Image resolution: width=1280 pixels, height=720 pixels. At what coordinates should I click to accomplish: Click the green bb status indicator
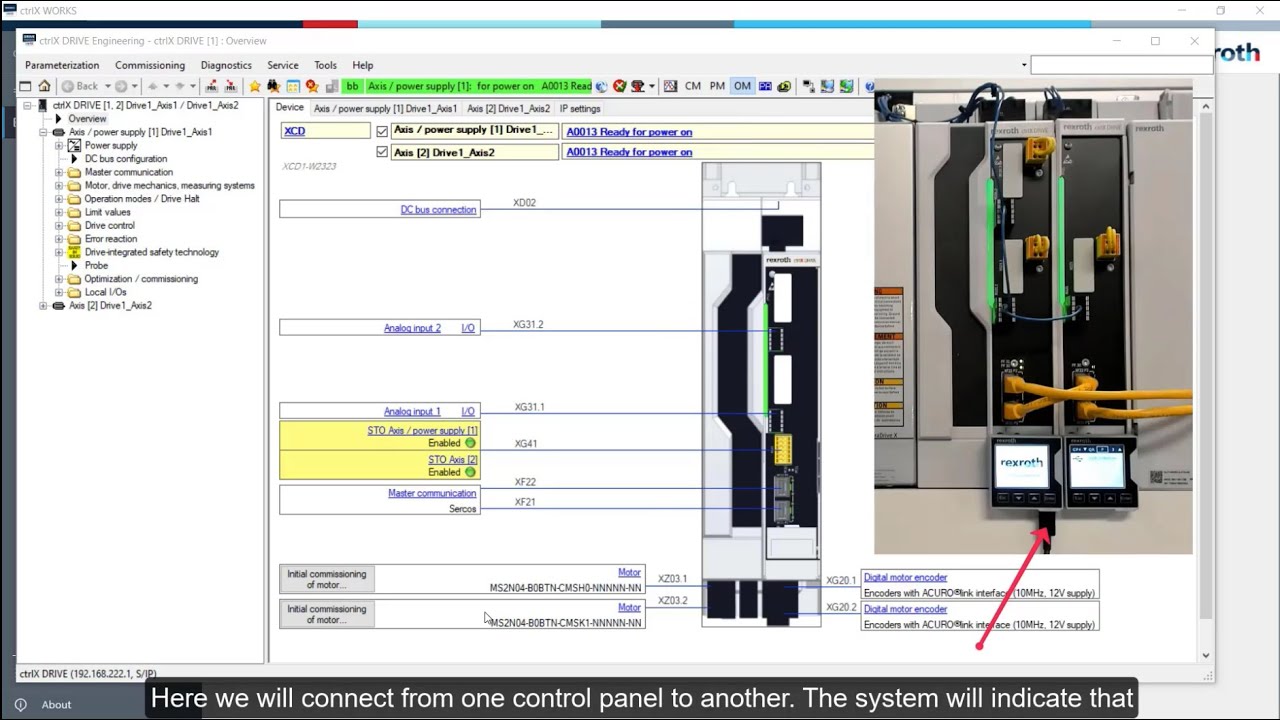click(352, 86)
